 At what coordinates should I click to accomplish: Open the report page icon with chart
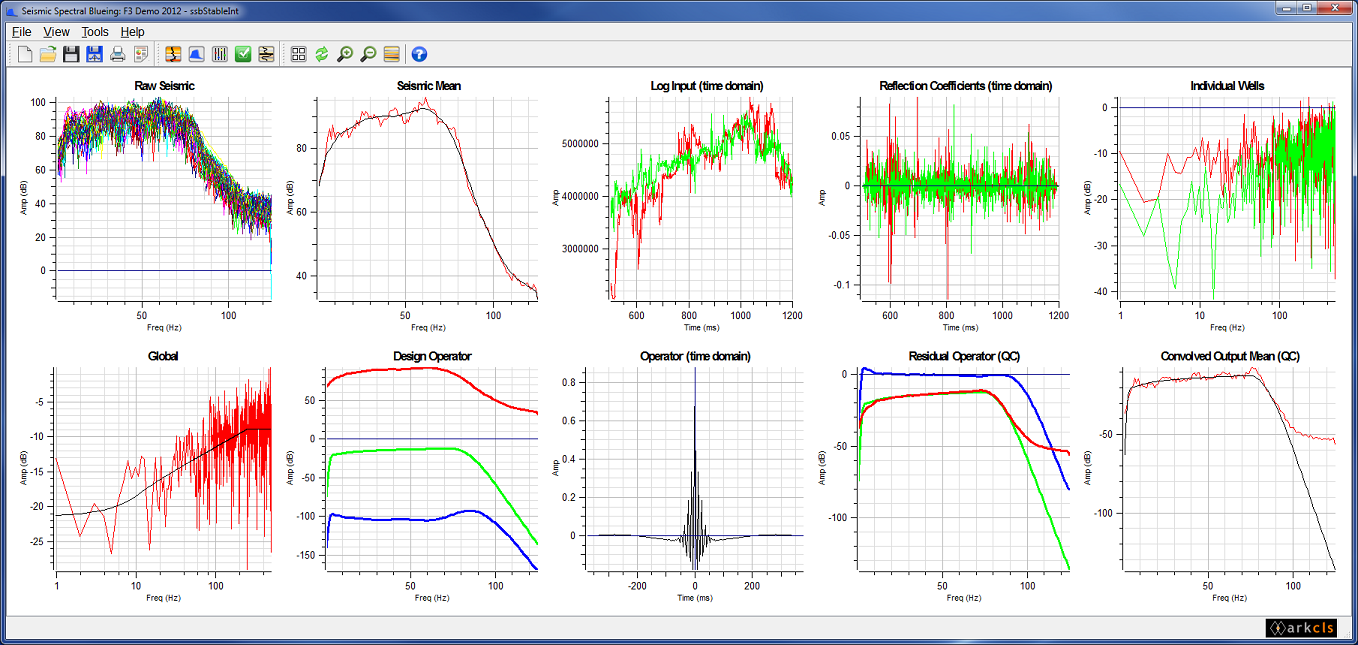pos(141,54)
